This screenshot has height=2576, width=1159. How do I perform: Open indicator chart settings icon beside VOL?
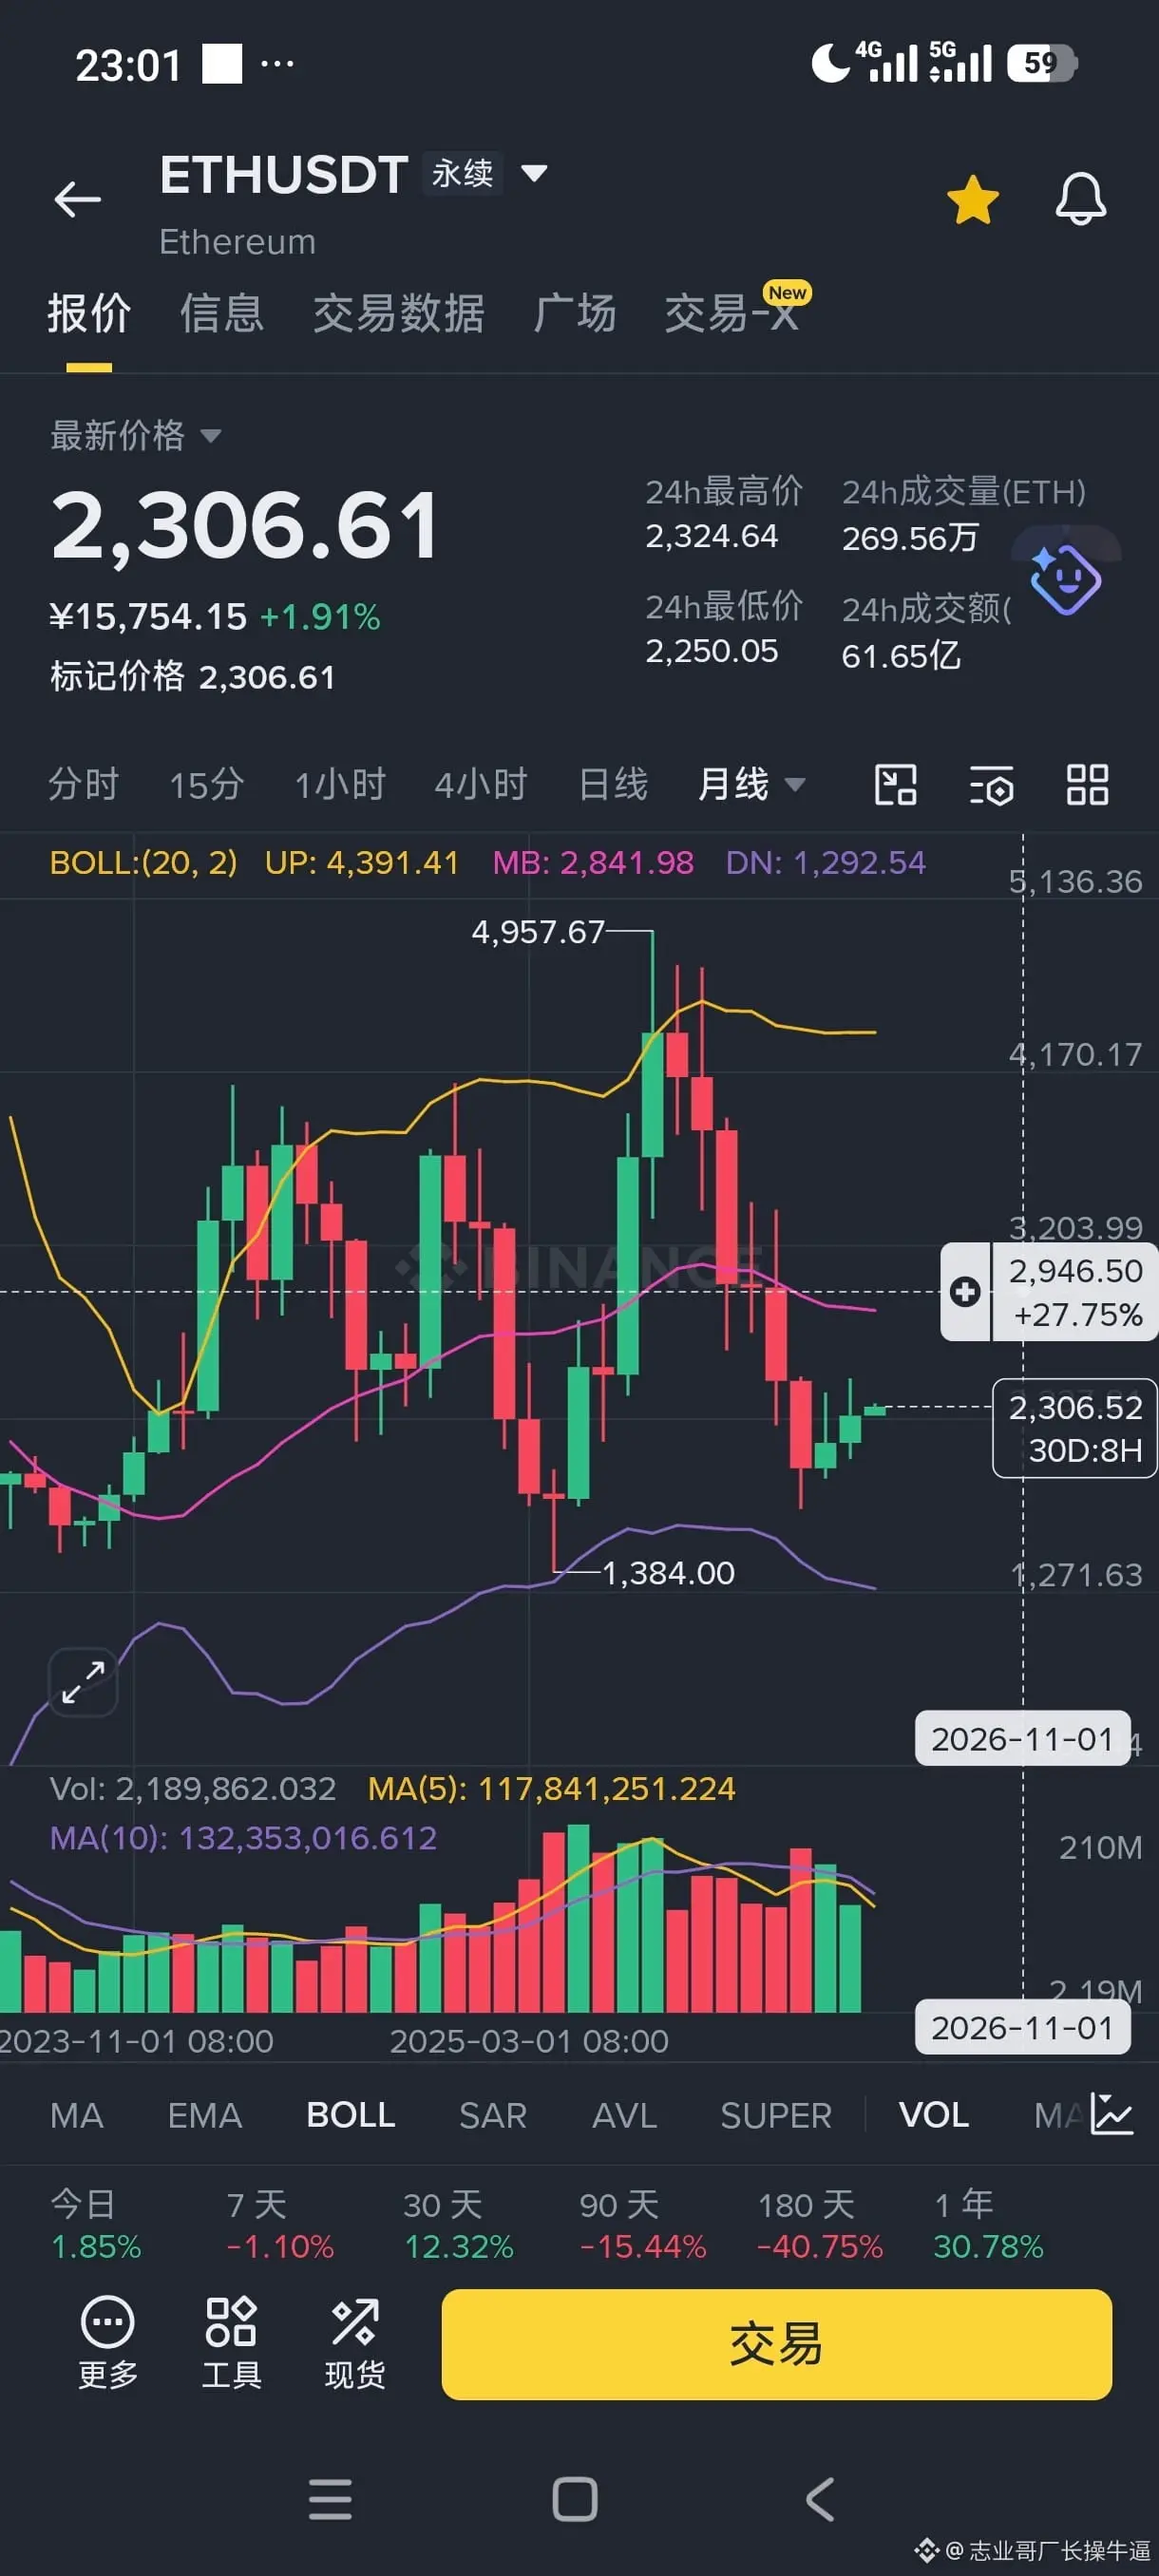click(1111, 2114)
